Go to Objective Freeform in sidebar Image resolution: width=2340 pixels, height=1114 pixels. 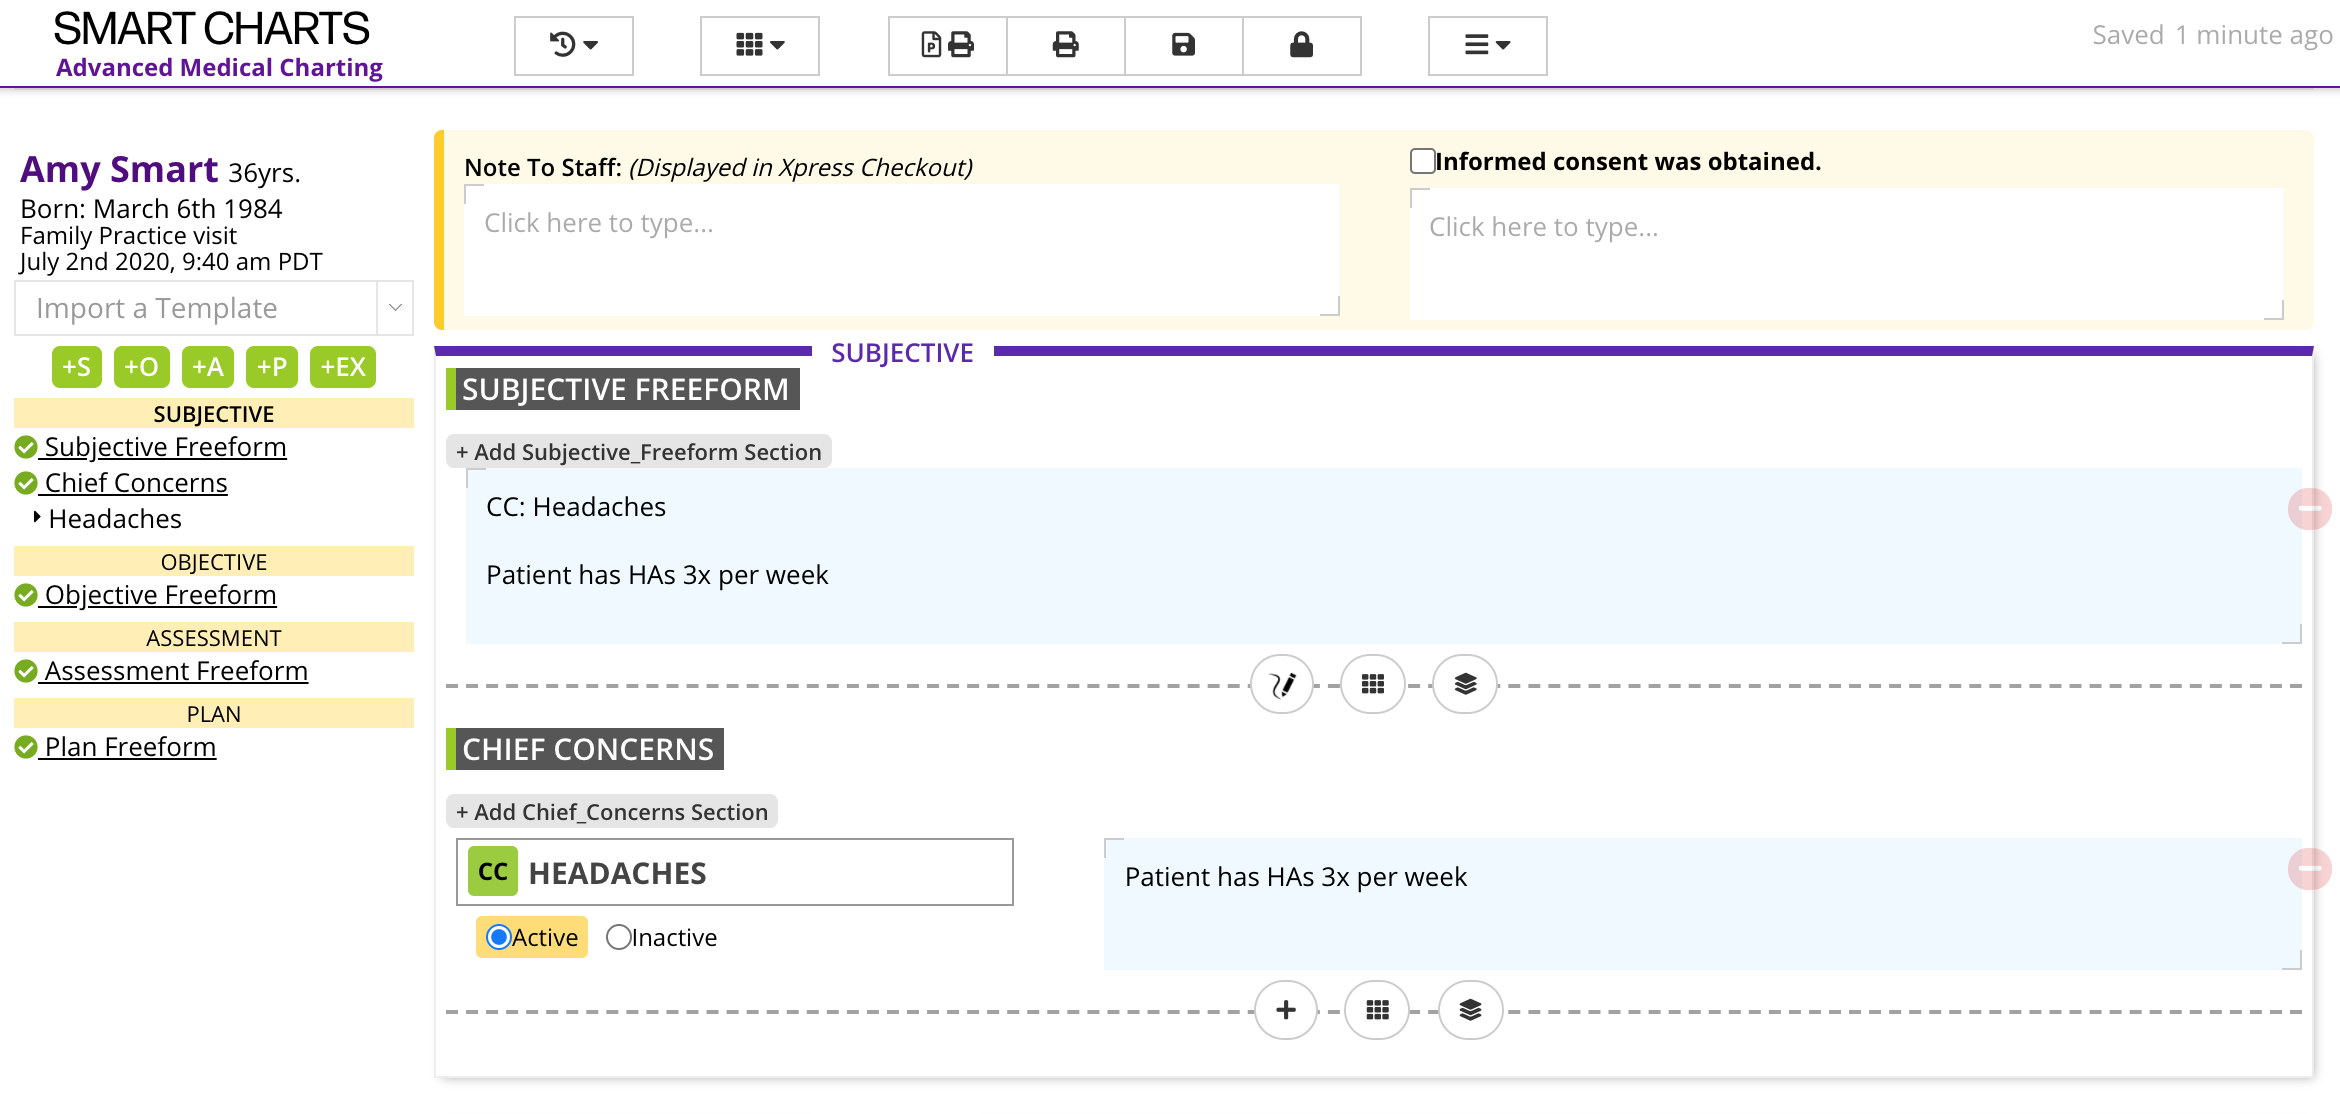(160, 595)
